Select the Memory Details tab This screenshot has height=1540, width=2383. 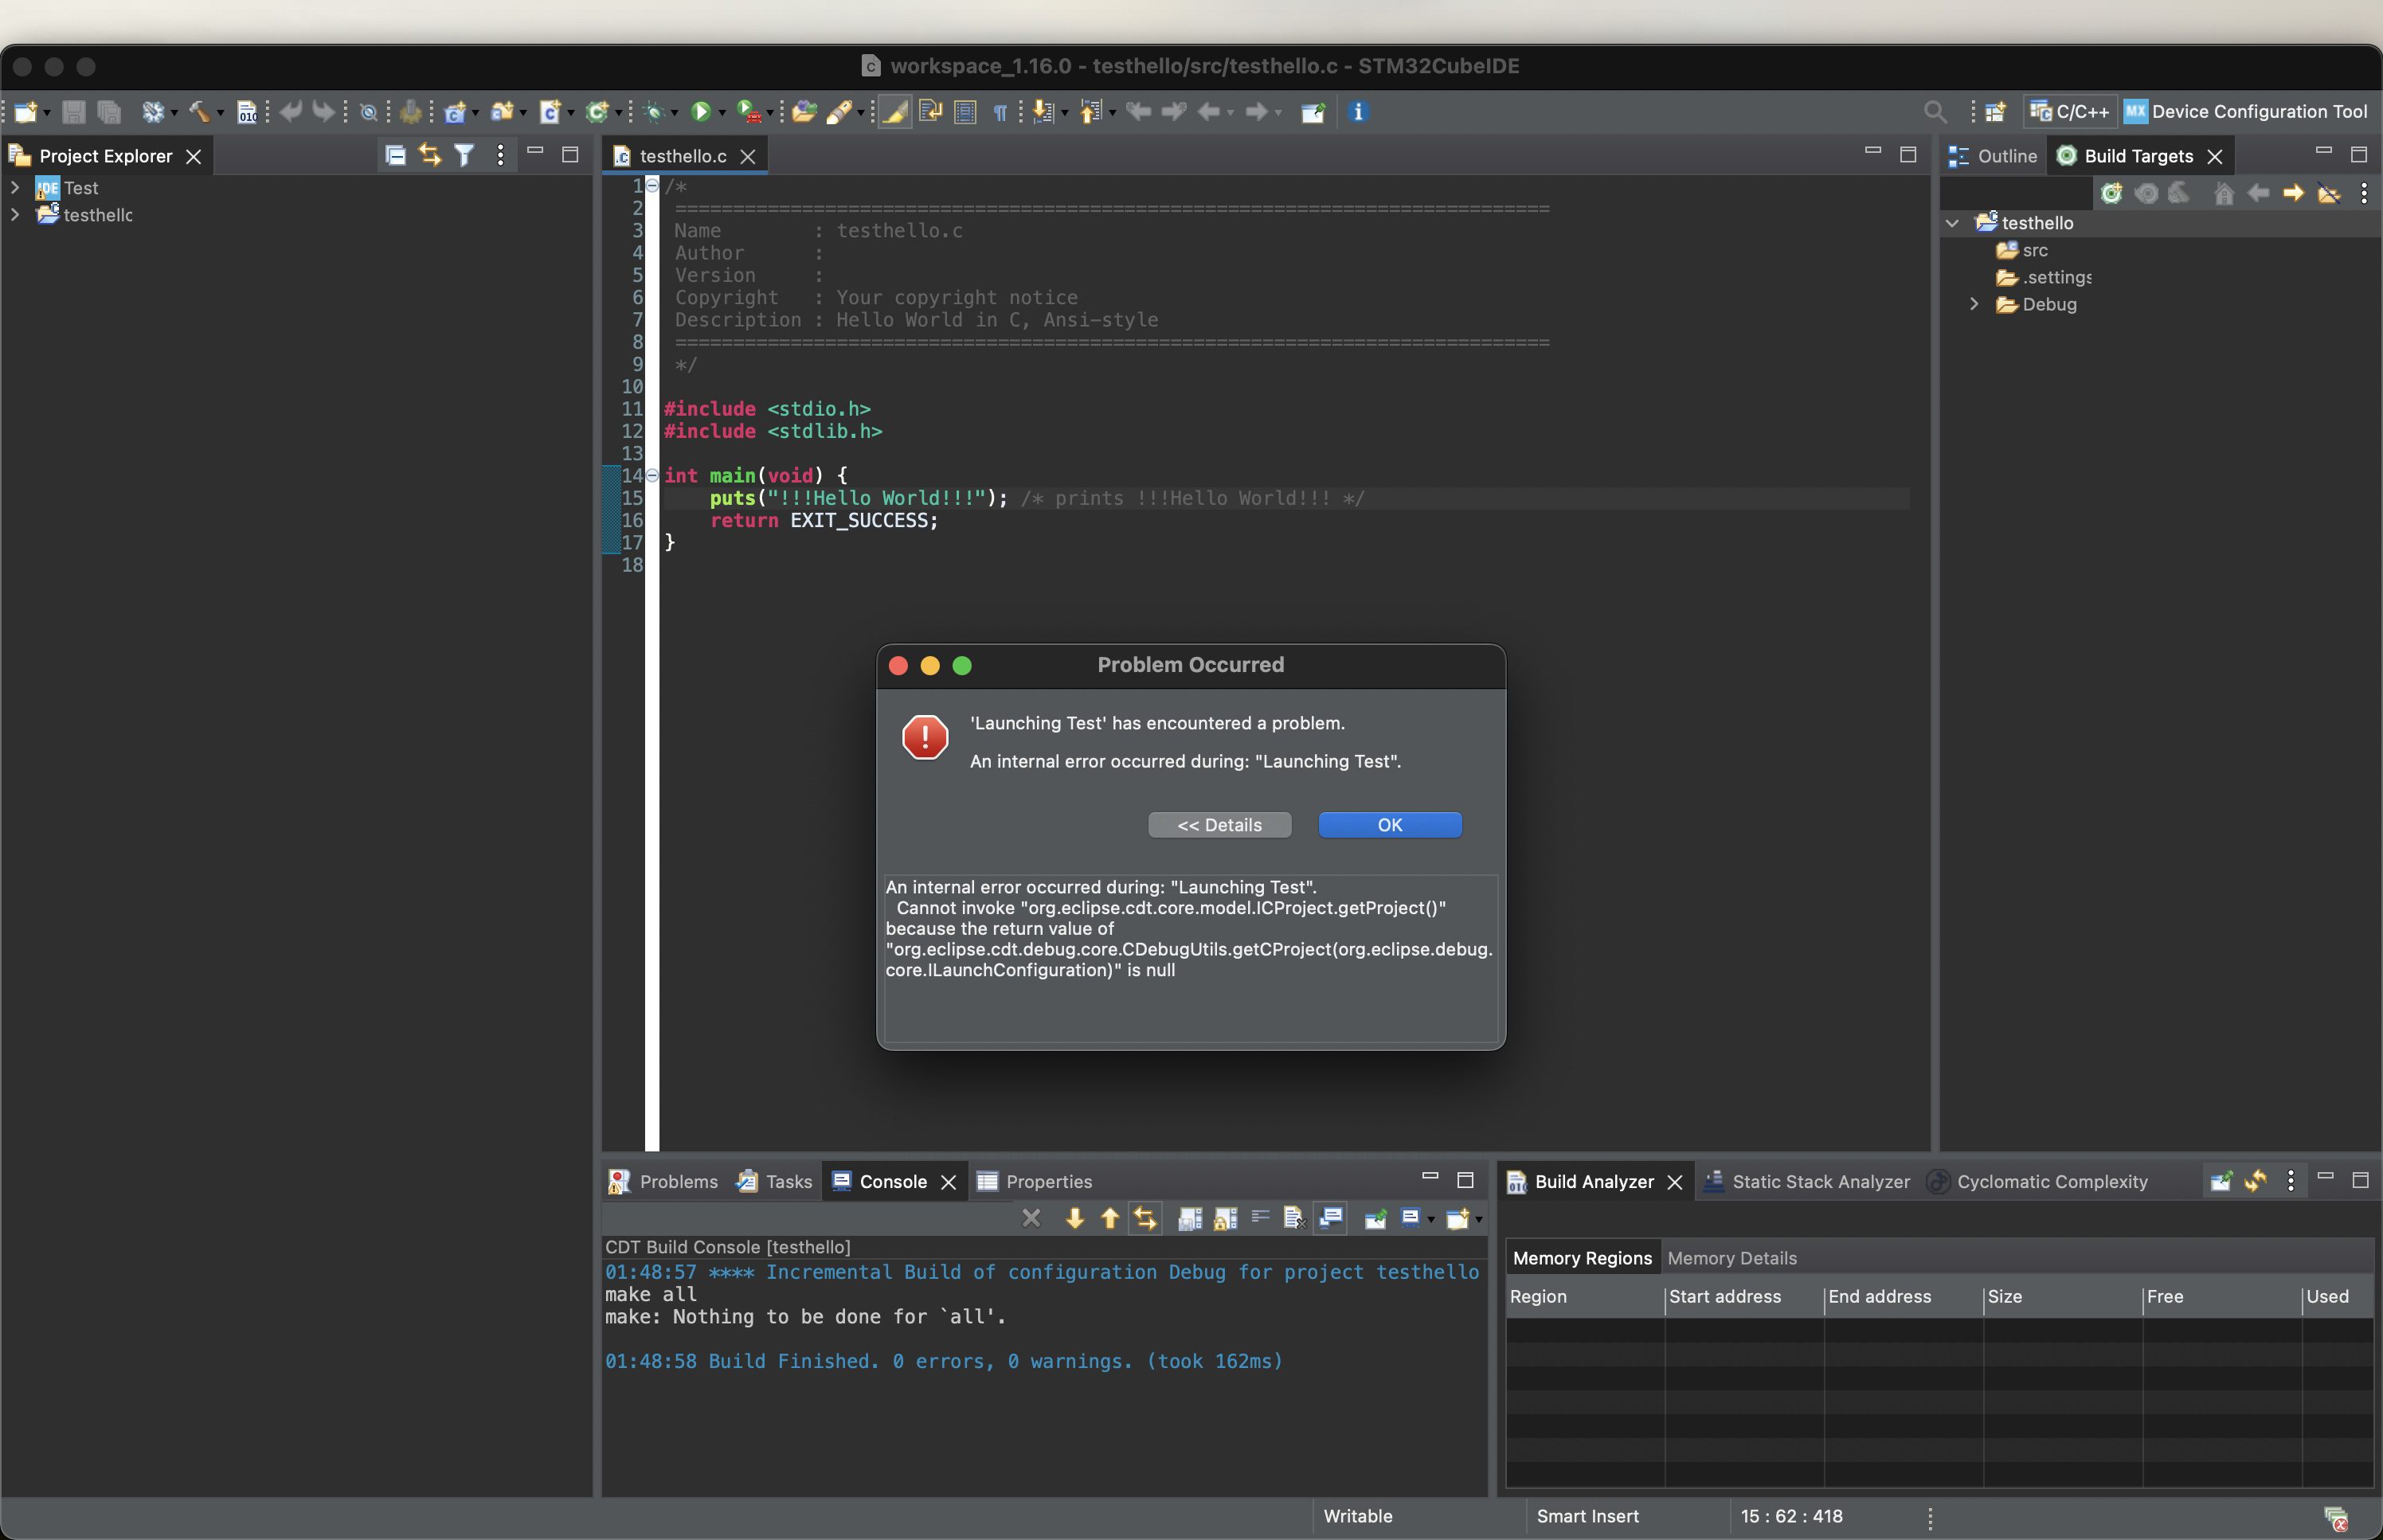tap(1731, 1258)
